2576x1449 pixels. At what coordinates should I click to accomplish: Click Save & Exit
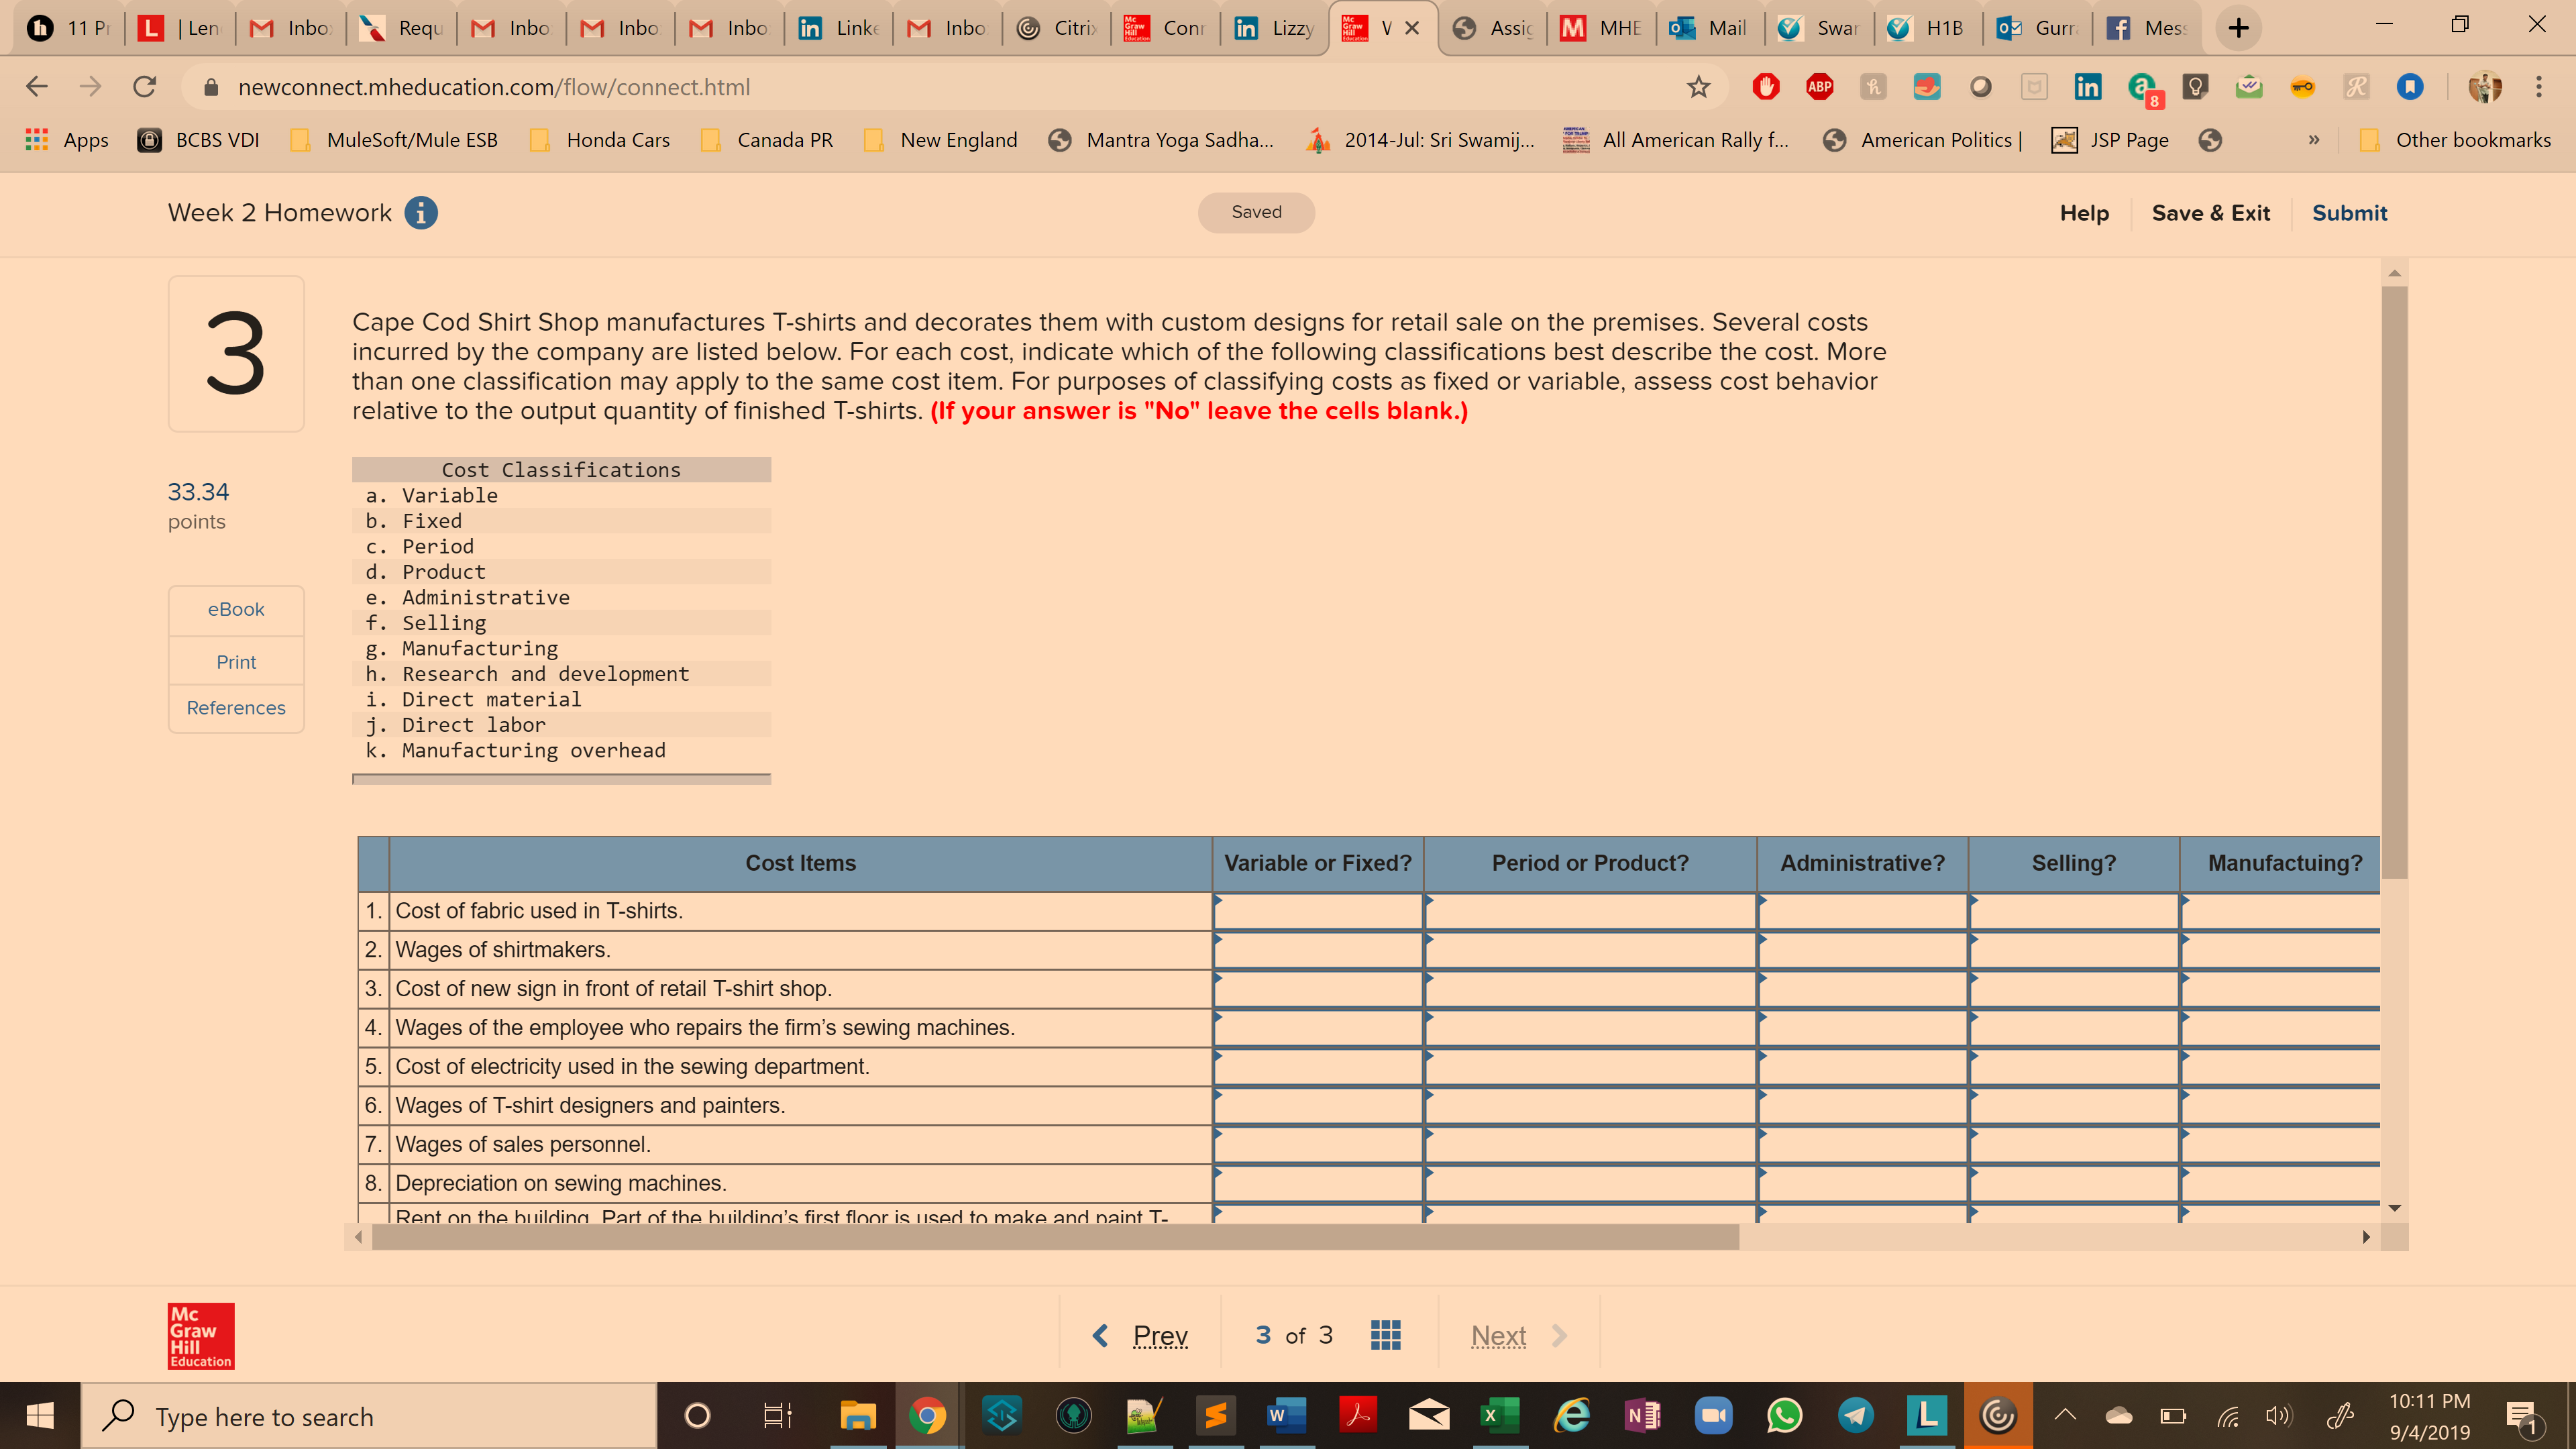2210,213
